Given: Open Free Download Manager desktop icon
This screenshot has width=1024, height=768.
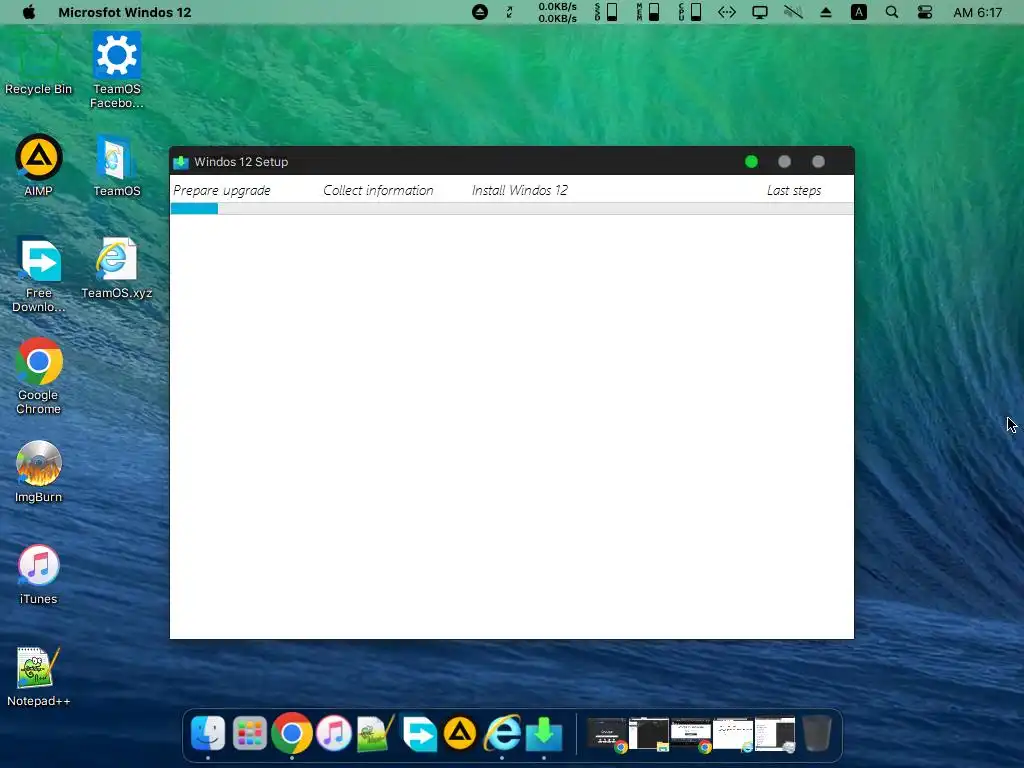Looking at the screenshot, I should (x=39, y=275).
